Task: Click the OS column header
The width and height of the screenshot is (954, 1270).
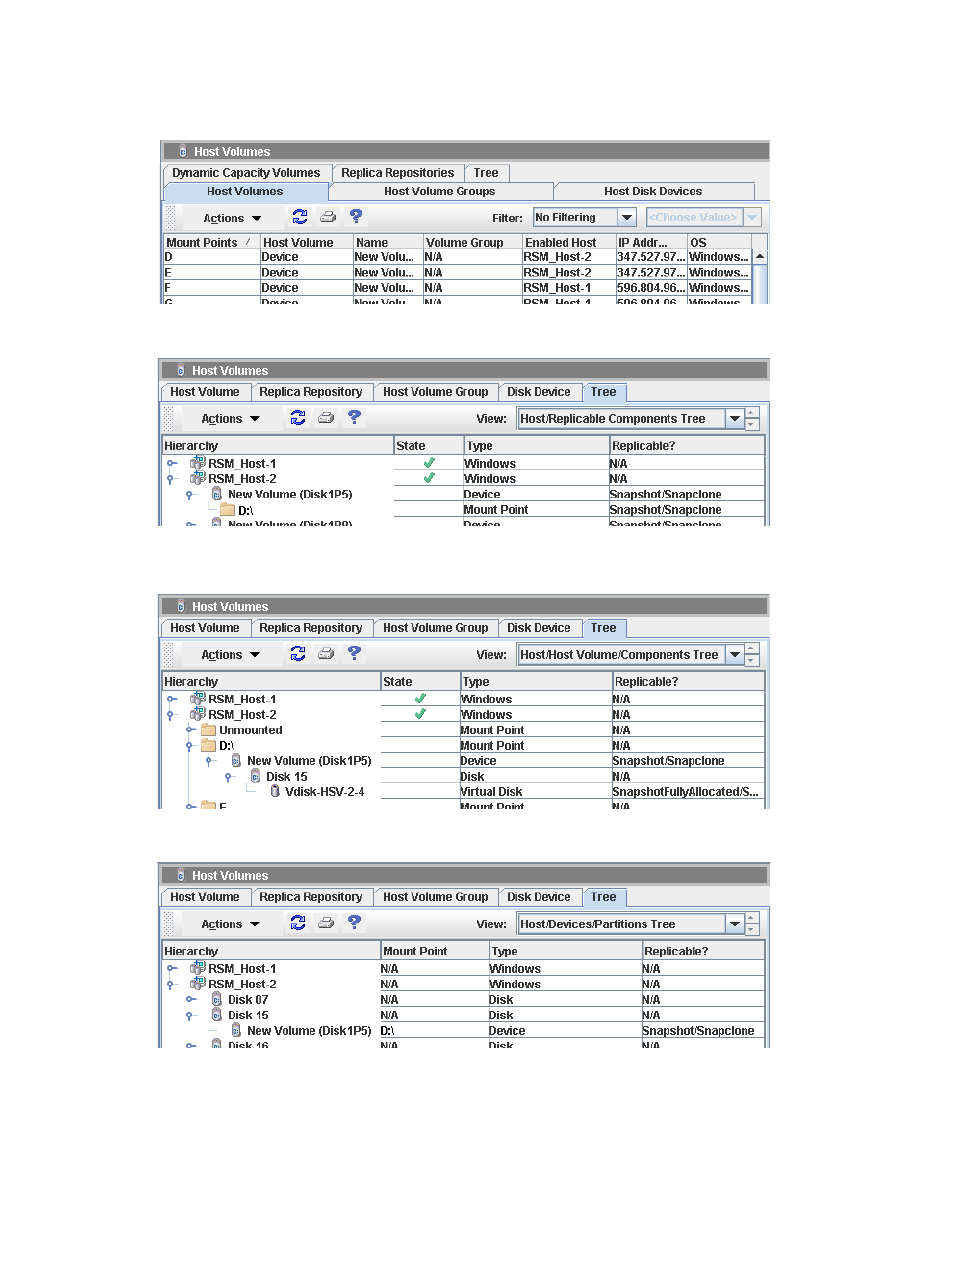Action: coord(719,242)
